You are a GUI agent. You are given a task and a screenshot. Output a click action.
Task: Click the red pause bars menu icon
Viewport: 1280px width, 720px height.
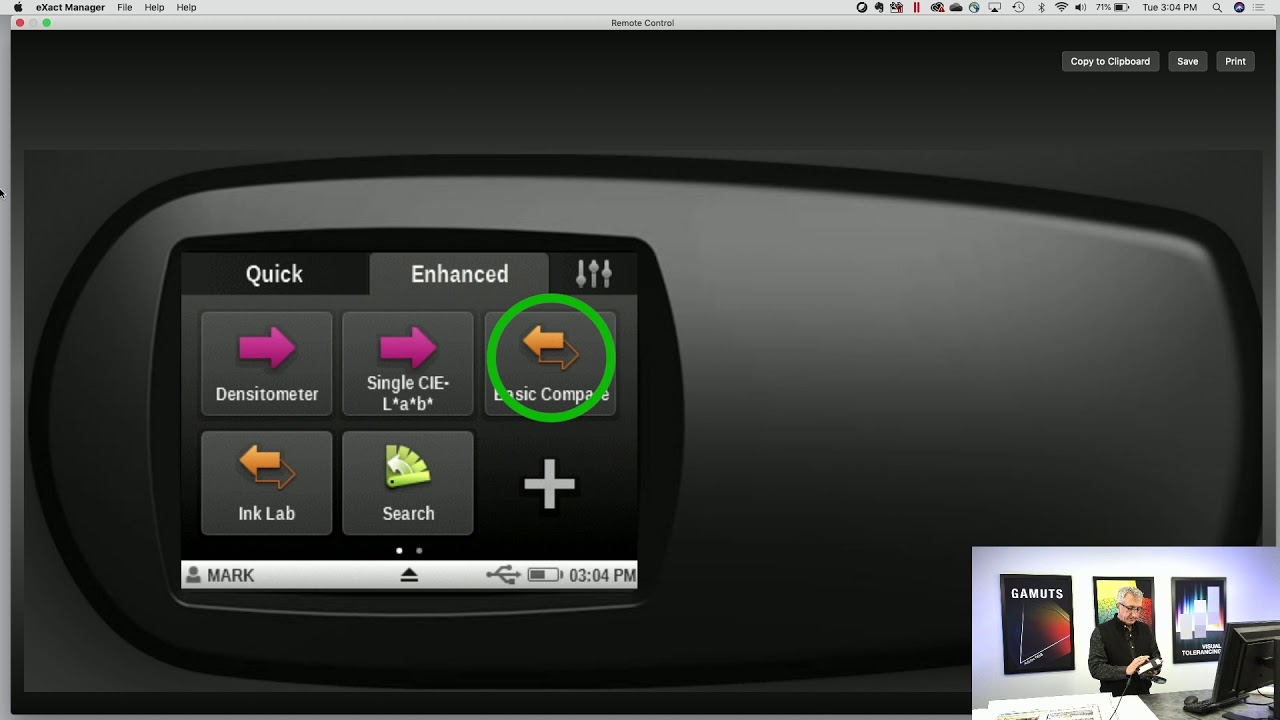click(916, 7)
